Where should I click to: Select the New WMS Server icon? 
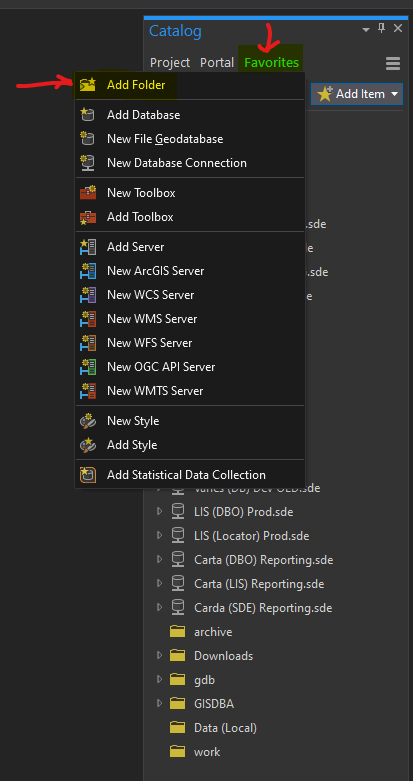point(88,319)
